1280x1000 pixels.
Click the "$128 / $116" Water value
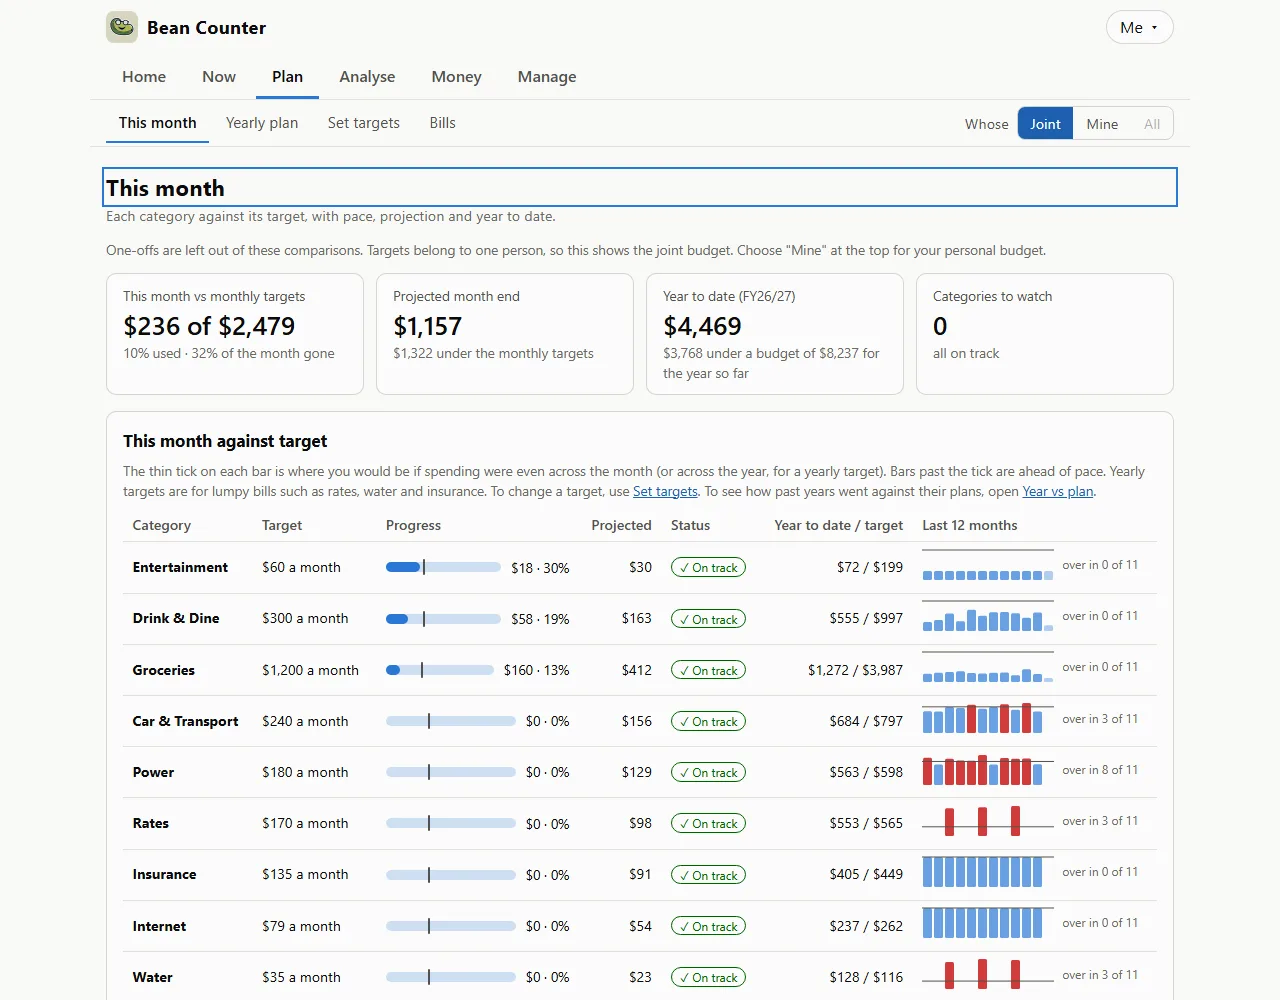click(866, 977)
